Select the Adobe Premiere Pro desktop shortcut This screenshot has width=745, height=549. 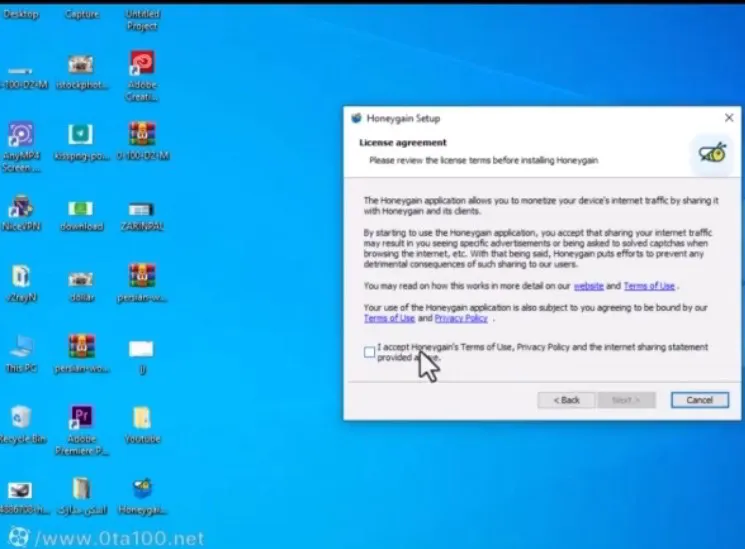click(81, 417)
